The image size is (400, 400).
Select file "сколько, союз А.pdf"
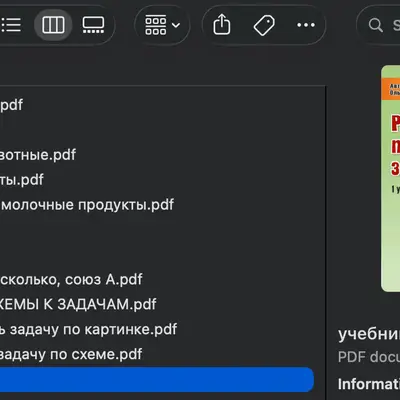click(71, 279)
